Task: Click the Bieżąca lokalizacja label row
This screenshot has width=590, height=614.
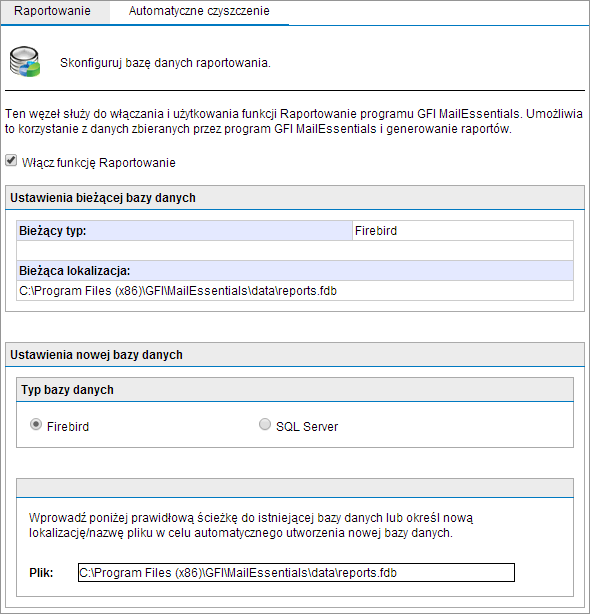Action: [295, 271]
